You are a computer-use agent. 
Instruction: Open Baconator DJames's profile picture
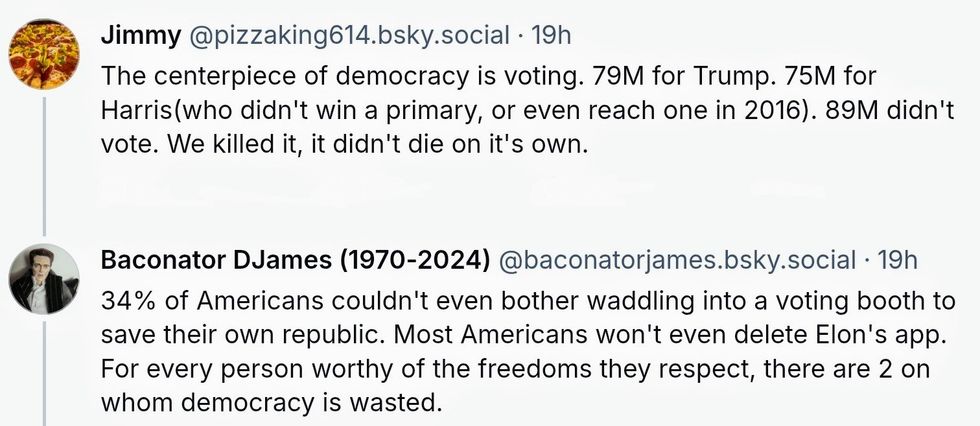point(44,276)
